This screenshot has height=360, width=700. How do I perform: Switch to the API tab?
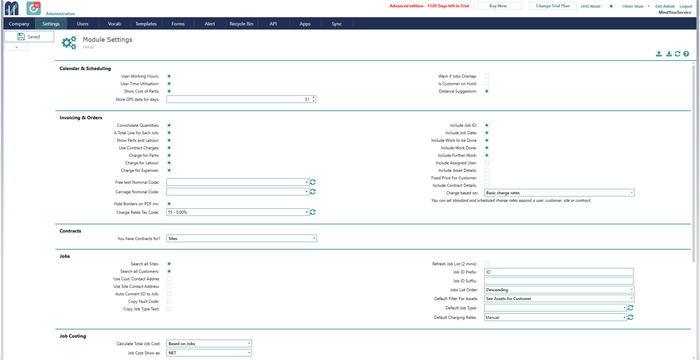[x=273, y=24]
